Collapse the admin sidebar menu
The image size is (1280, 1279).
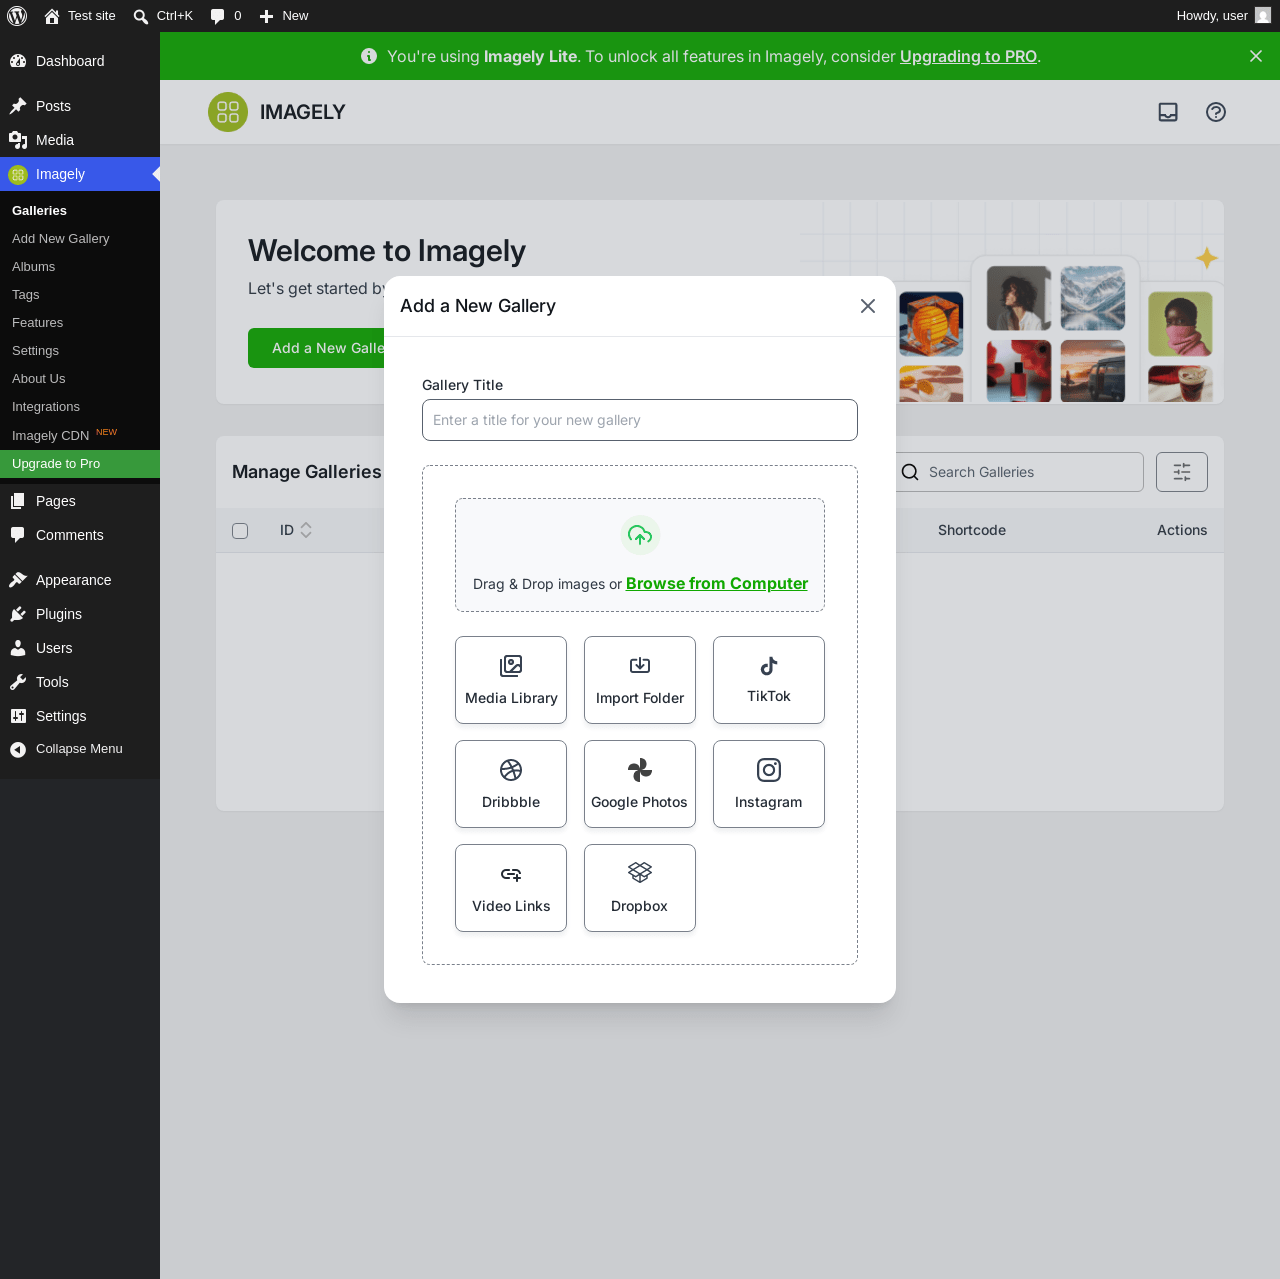click(80, 749)
